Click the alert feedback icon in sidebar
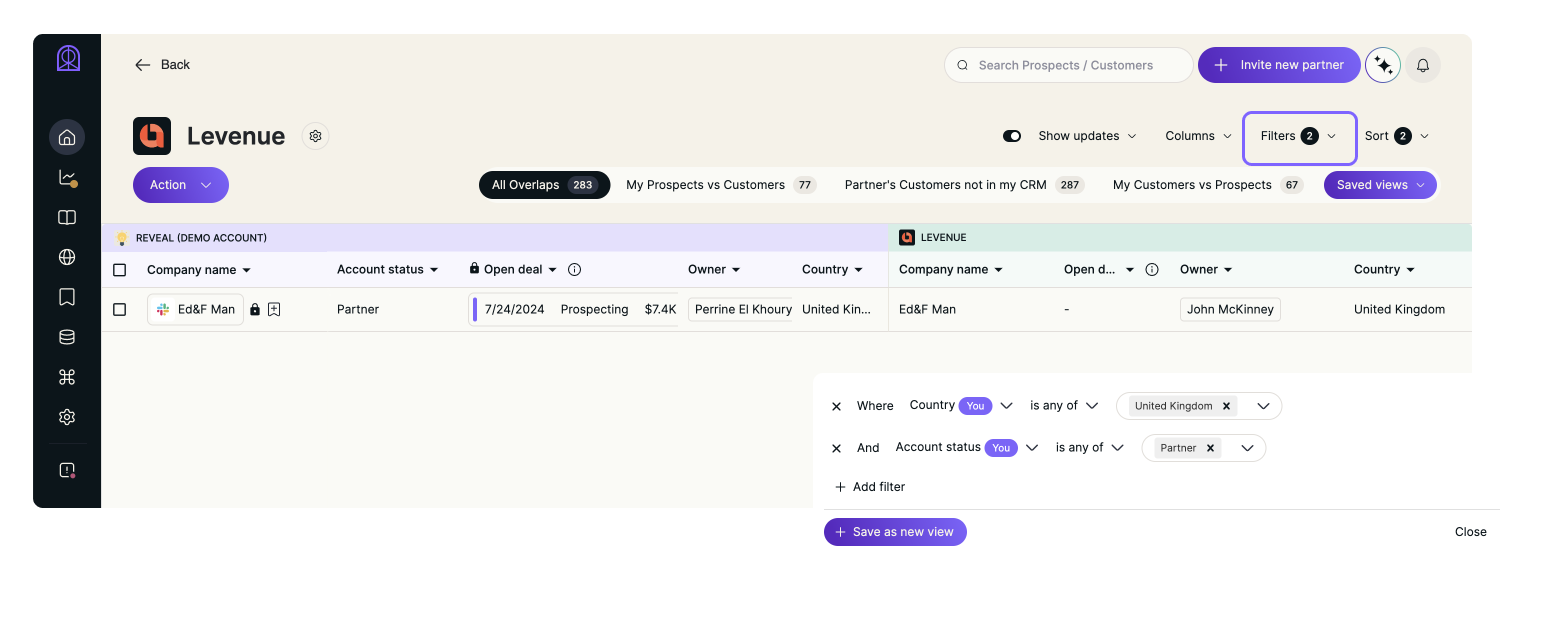The height and width of the screenshot is (622, 1562). [67, 470]
